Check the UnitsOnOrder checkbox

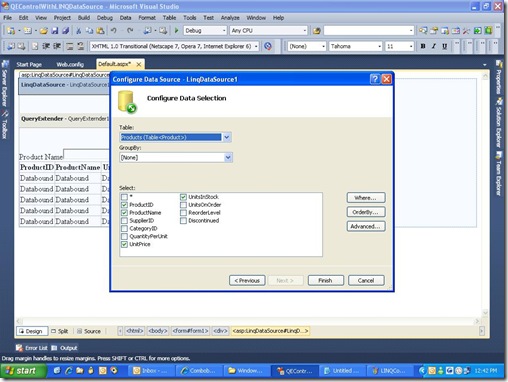[x=183, y=205]
